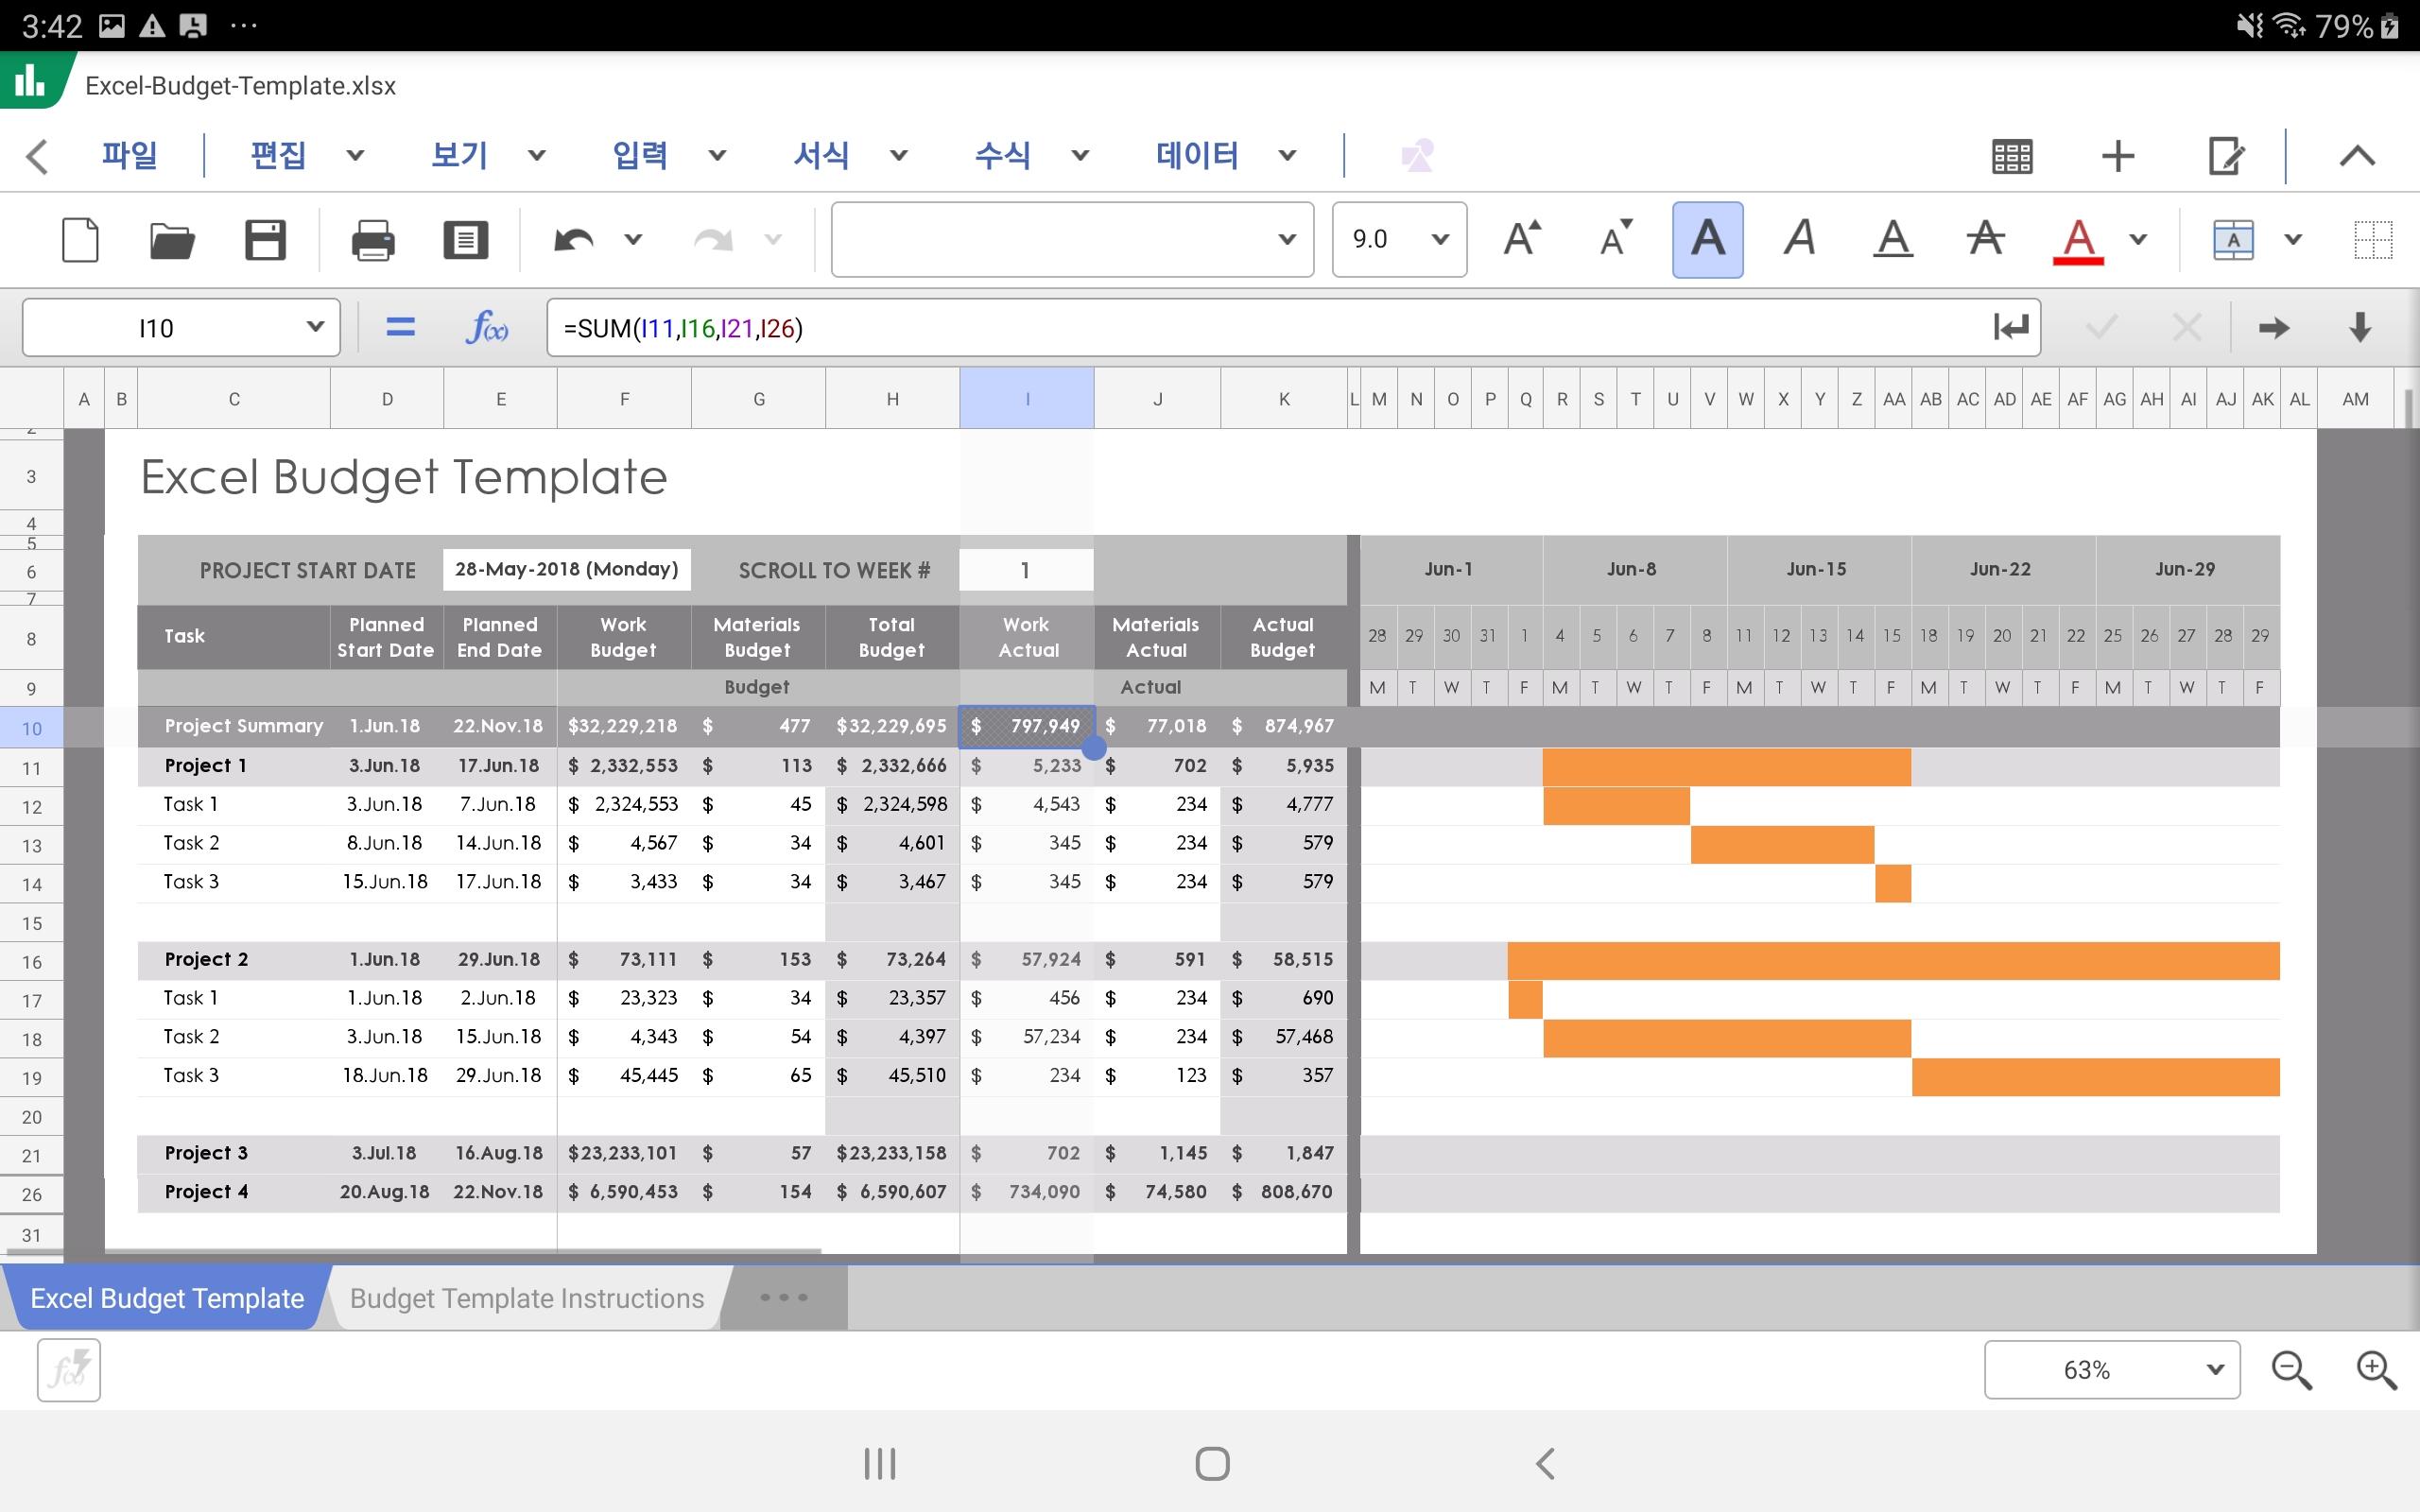Expand the font size 9.0 dropdown
This screenshot has width=2420, height=1512.
tap(1399, 239)
